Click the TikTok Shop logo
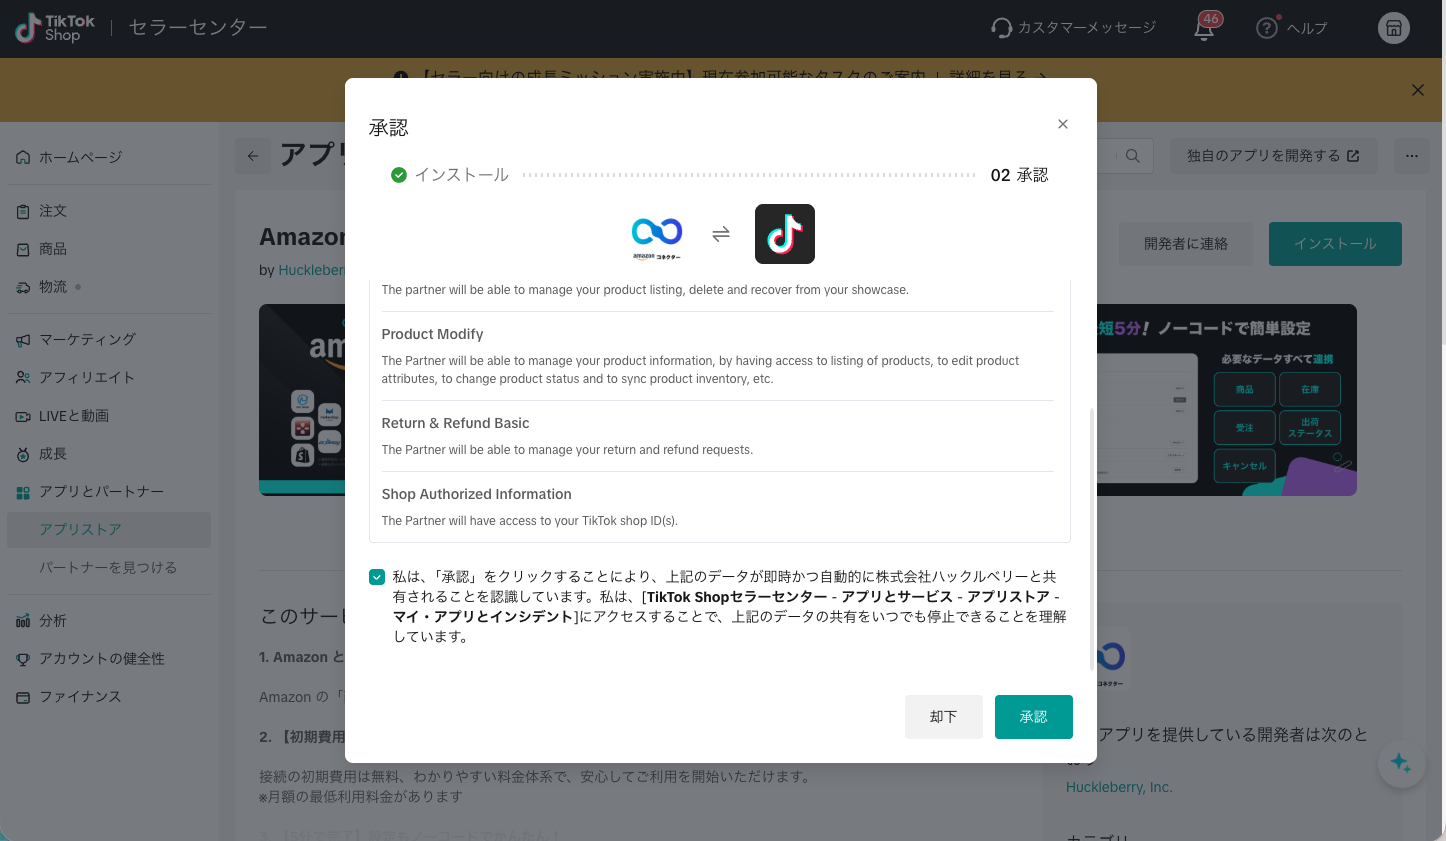Image resolution: width=1446 pixels, height=841 pixels. pos(55,28)
